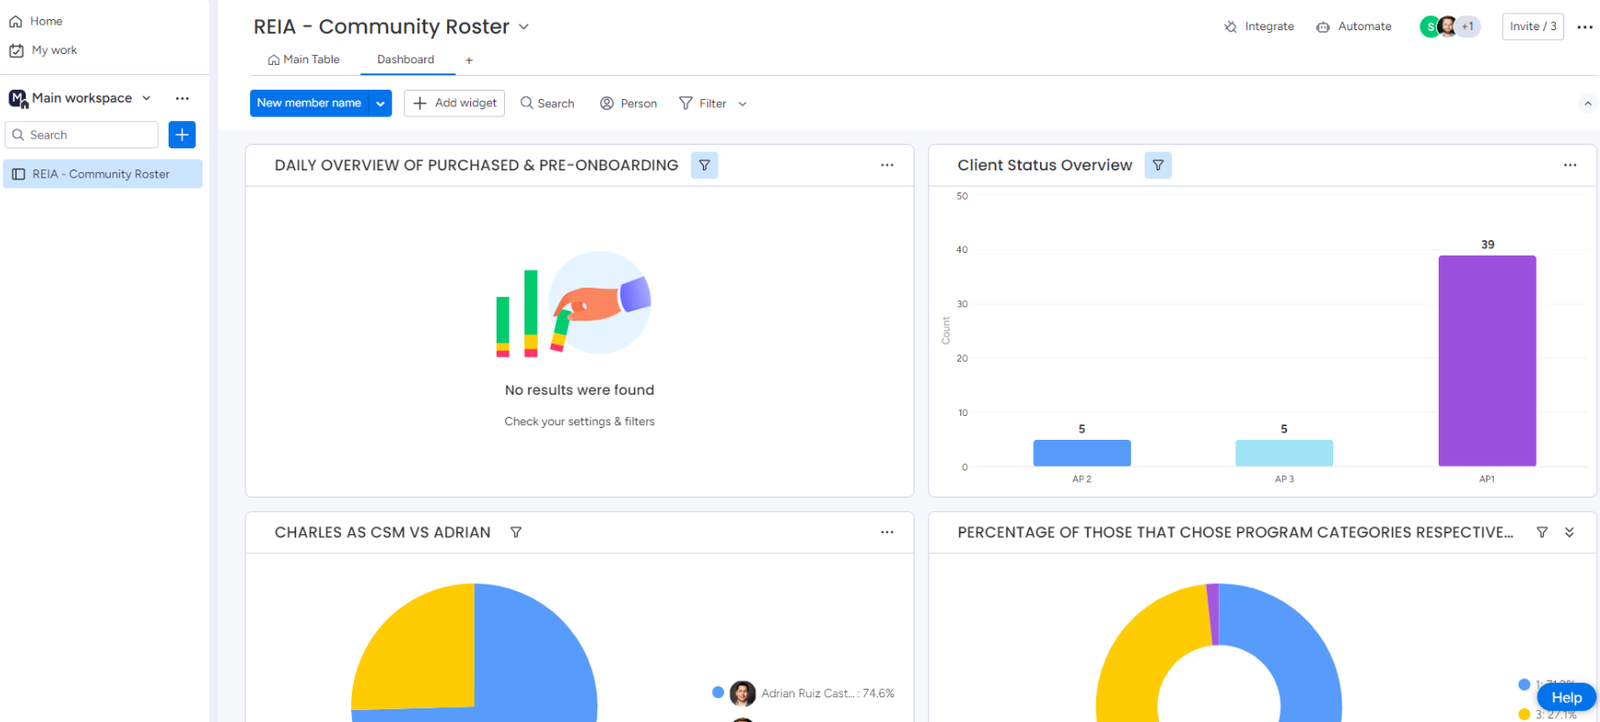
Task: Click the purple AP1 bar in chart
Action: [1487, 360]
